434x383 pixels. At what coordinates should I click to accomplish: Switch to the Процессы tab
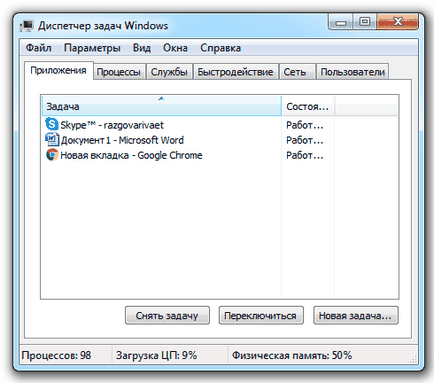pyautogui.click(x=119, y=72)
